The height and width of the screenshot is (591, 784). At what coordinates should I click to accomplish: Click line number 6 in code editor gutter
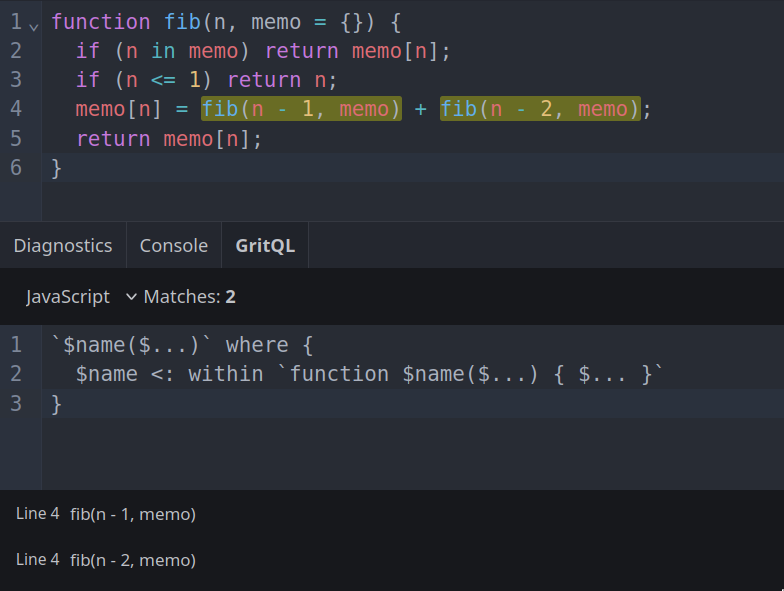point(16,167)
